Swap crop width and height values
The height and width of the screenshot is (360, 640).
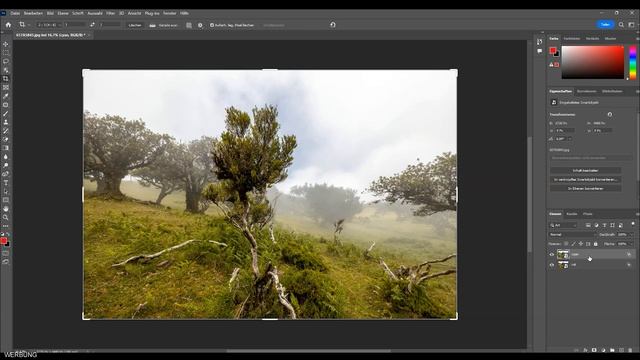pyautogui.click(x=93, y=25)
